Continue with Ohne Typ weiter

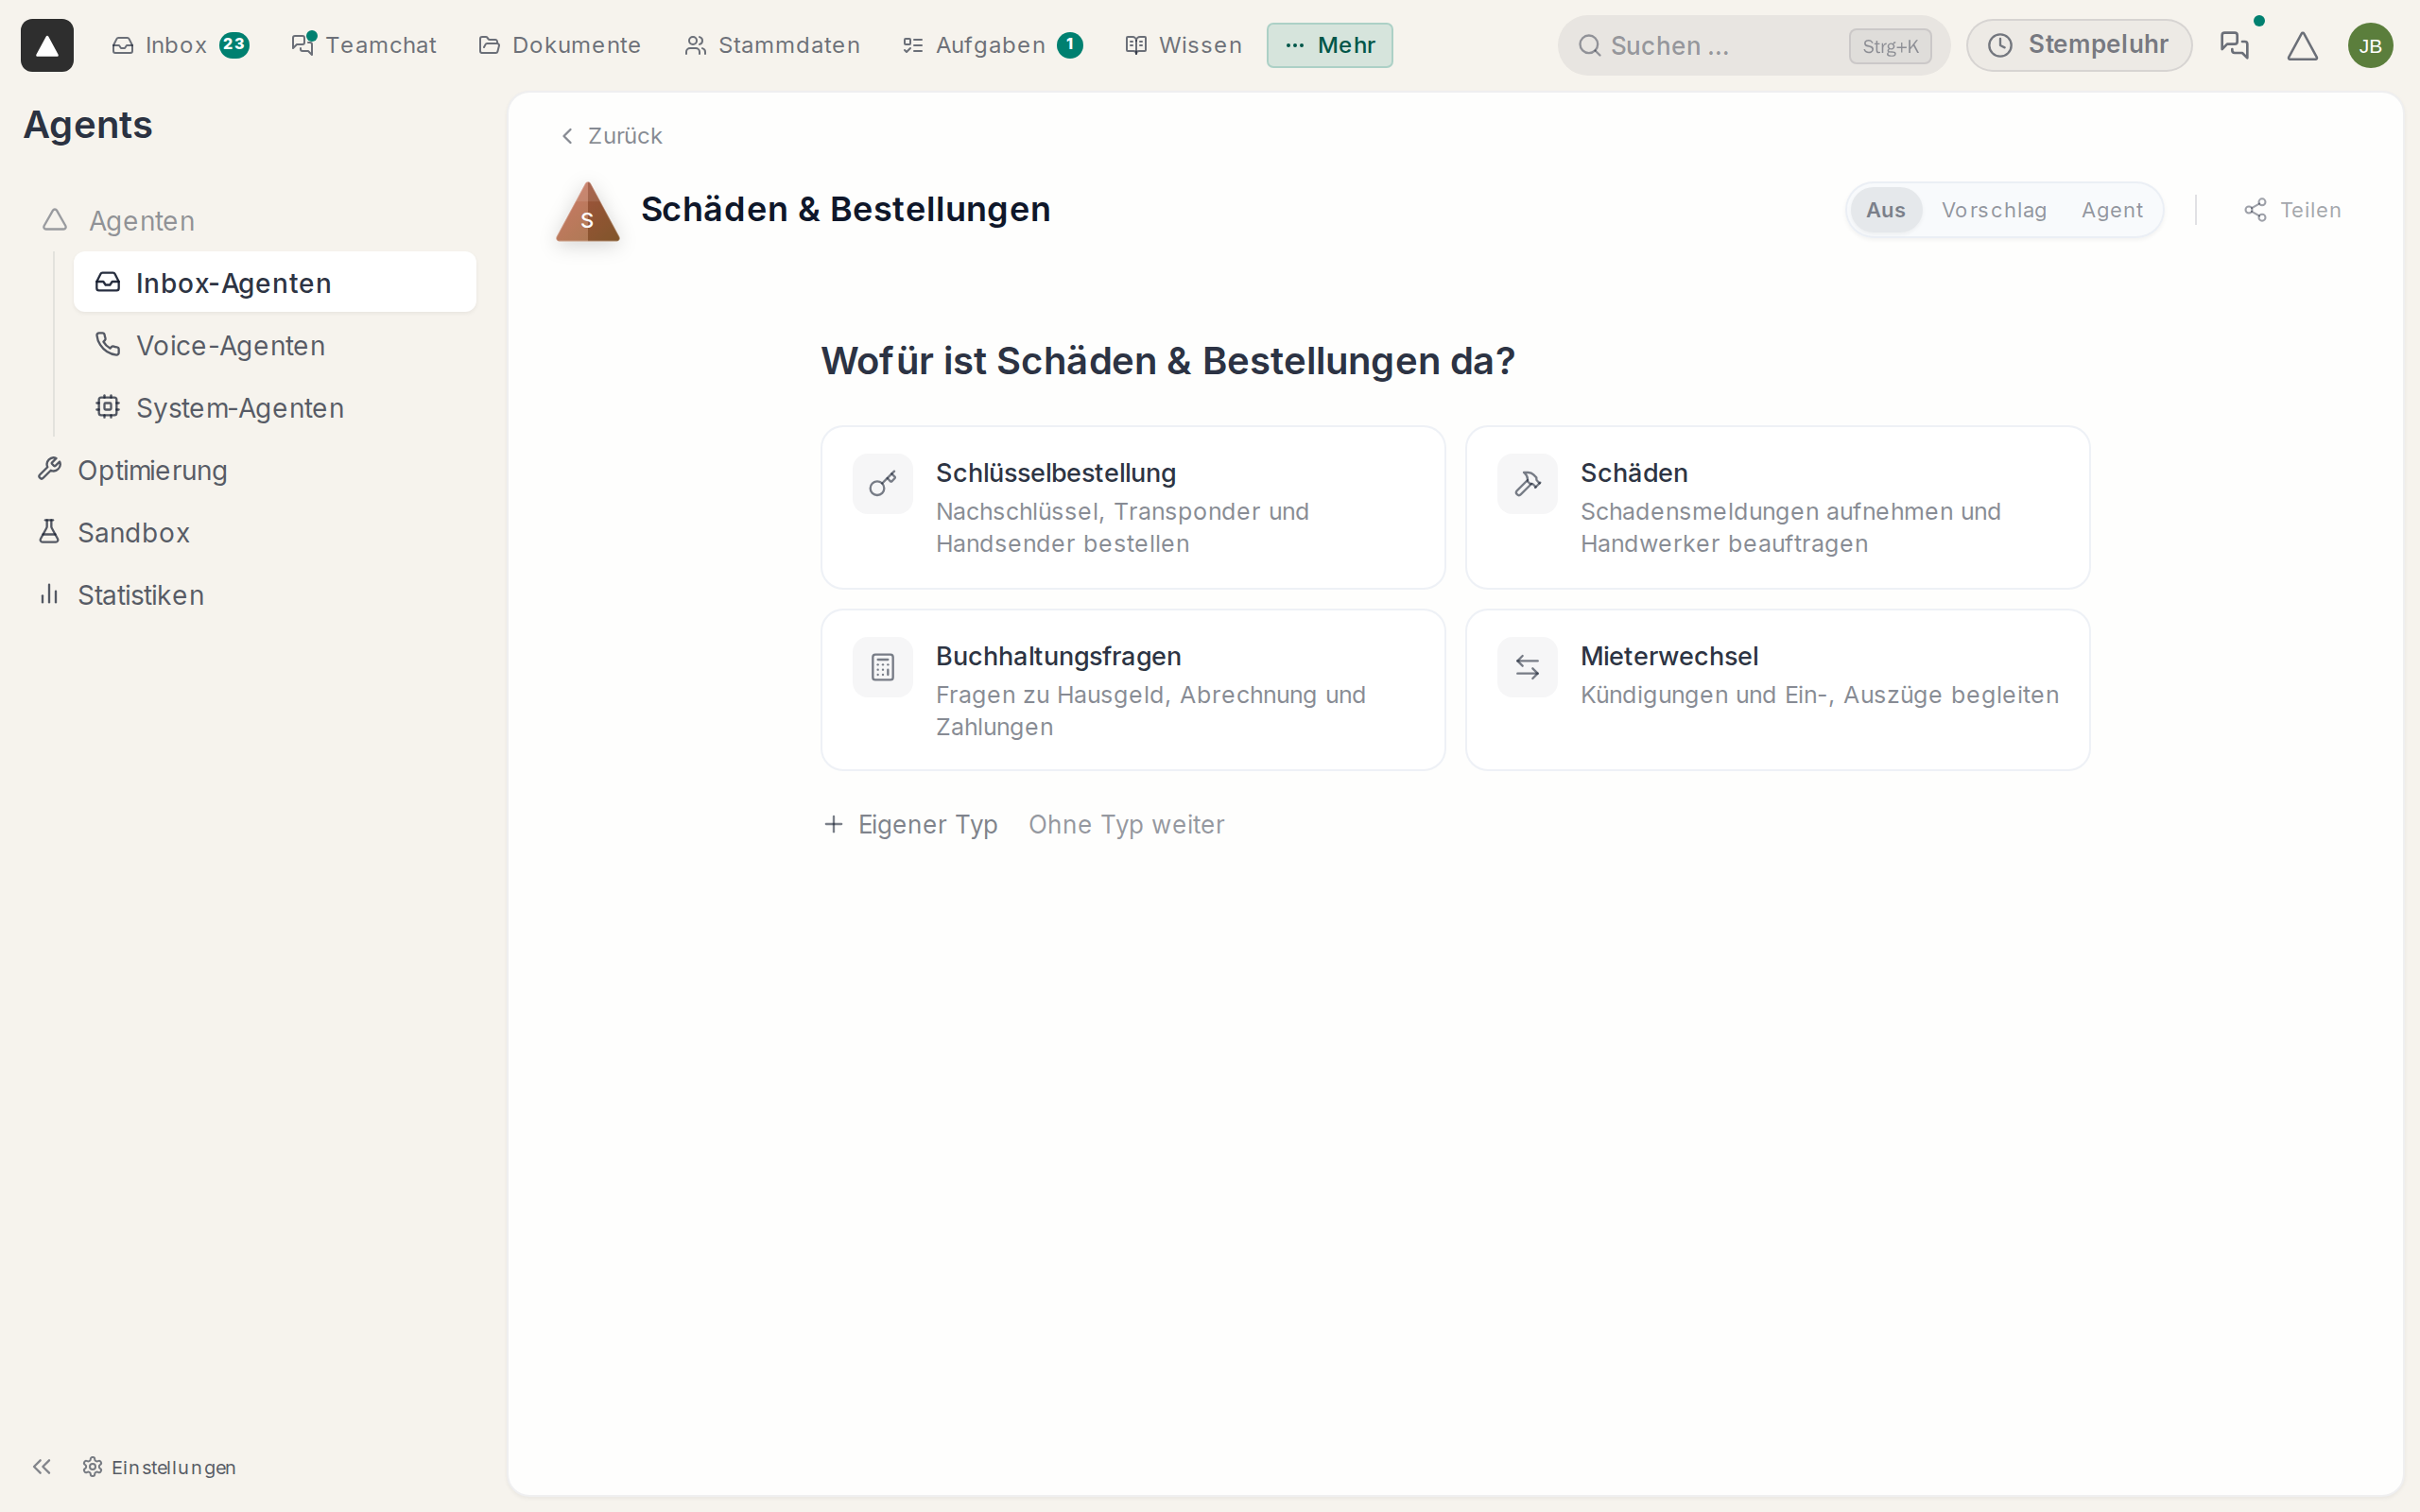pyautogui.click(x=1126, y=824)
